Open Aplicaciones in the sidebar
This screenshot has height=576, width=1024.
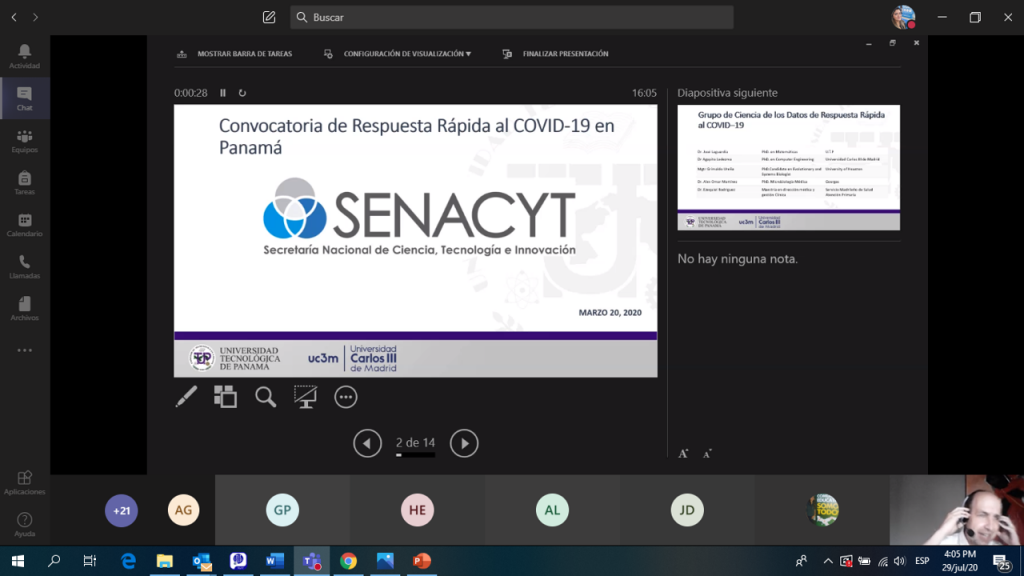24,483
